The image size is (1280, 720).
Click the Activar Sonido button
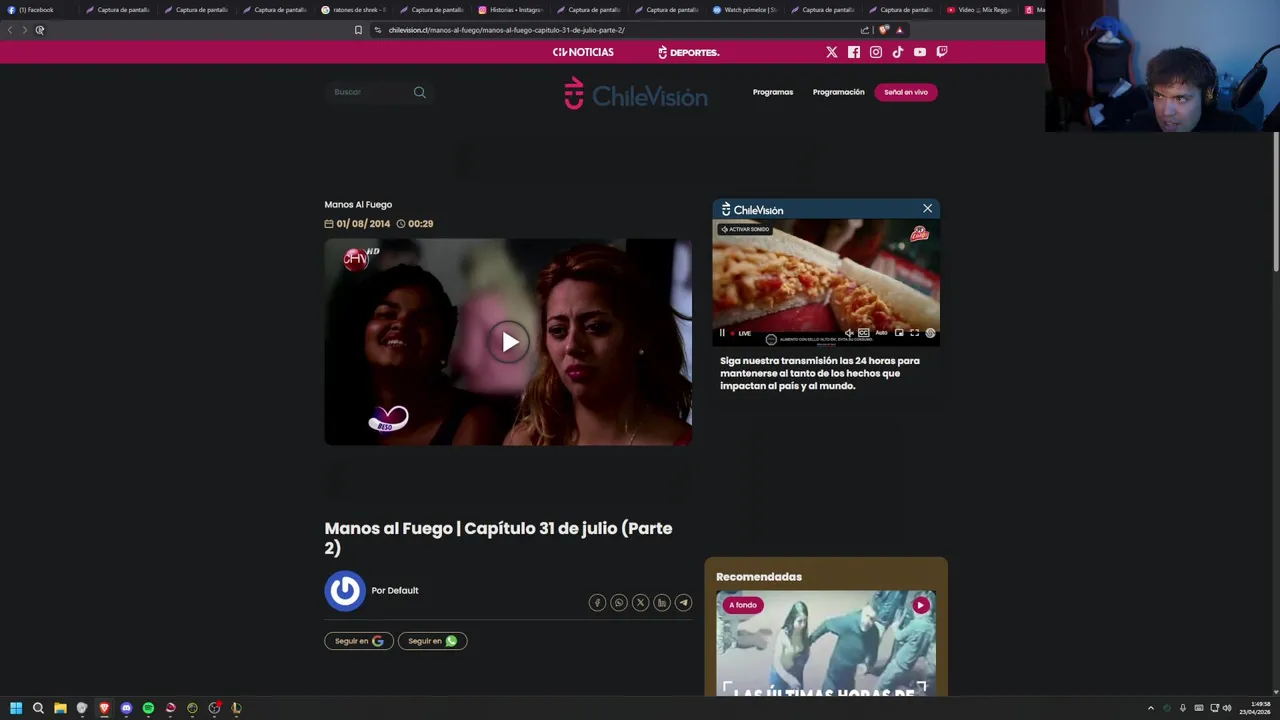[745, 229]
